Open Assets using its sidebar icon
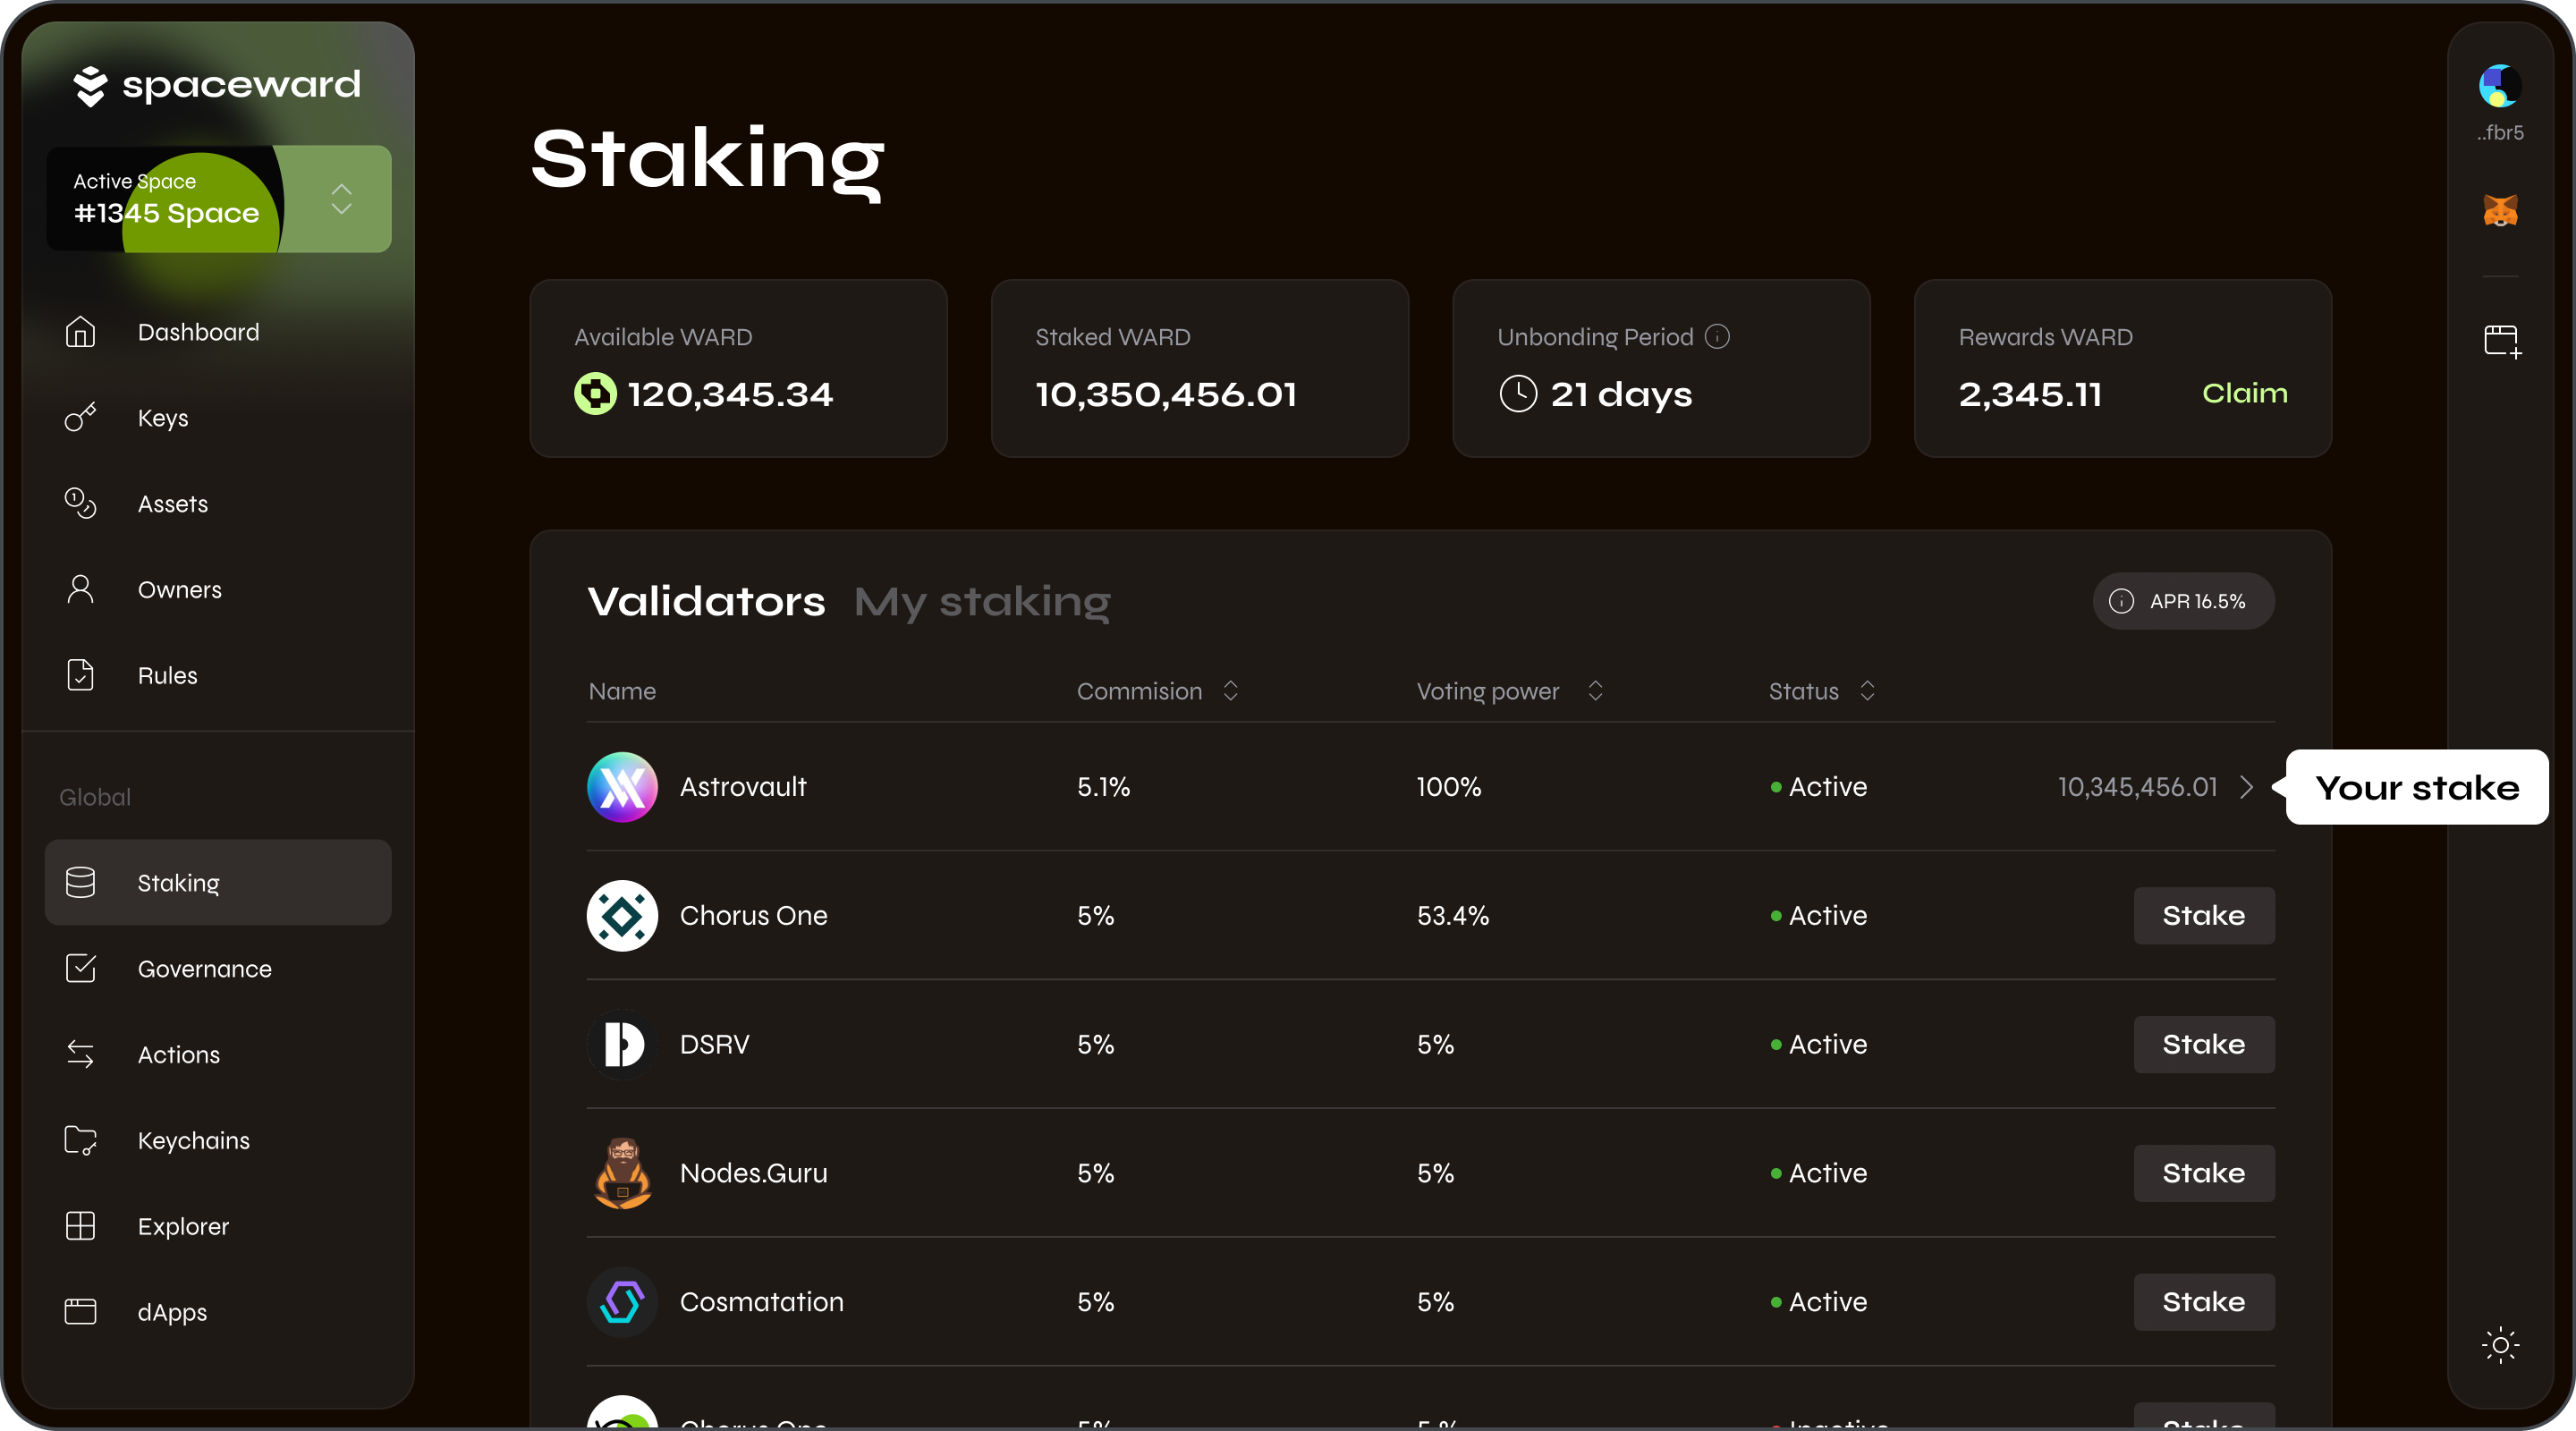The height and width of the screenshot is (1431, 2576). click(80, 503)
